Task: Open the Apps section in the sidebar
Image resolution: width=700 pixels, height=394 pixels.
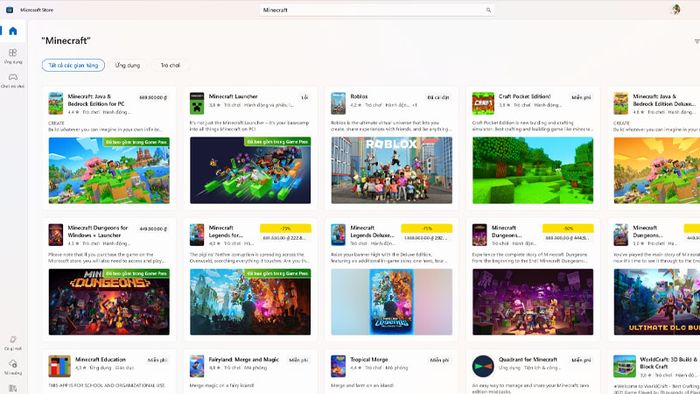Action: pyautogui.click(x=13, y=56)
